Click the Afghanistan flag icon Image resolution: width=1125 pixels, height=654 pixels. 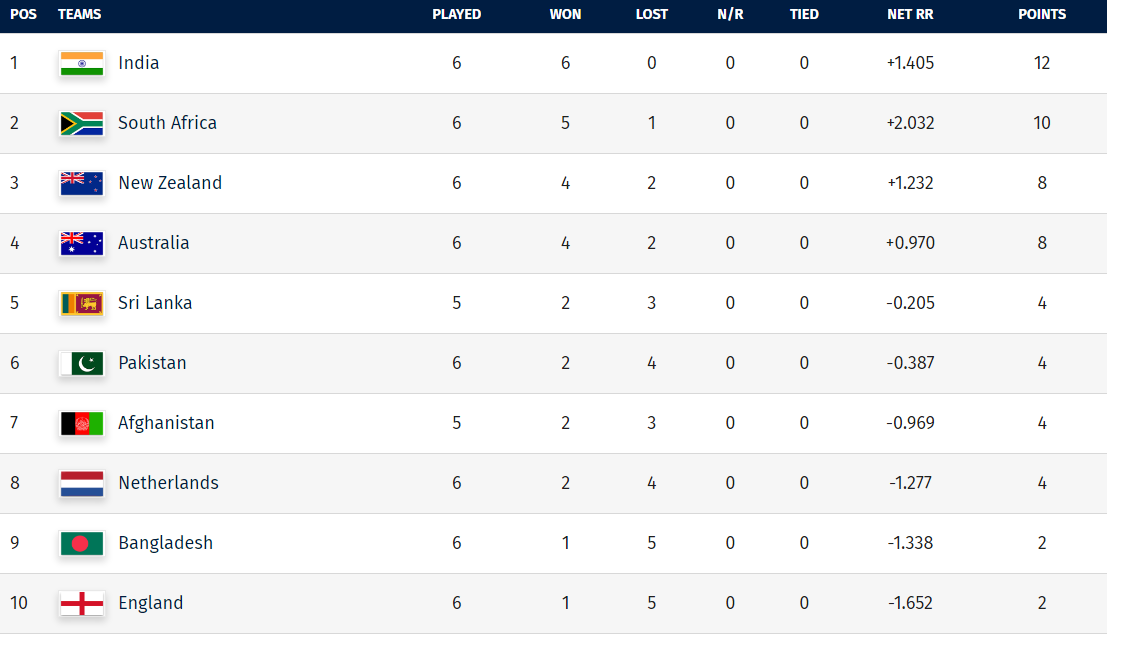81,423
